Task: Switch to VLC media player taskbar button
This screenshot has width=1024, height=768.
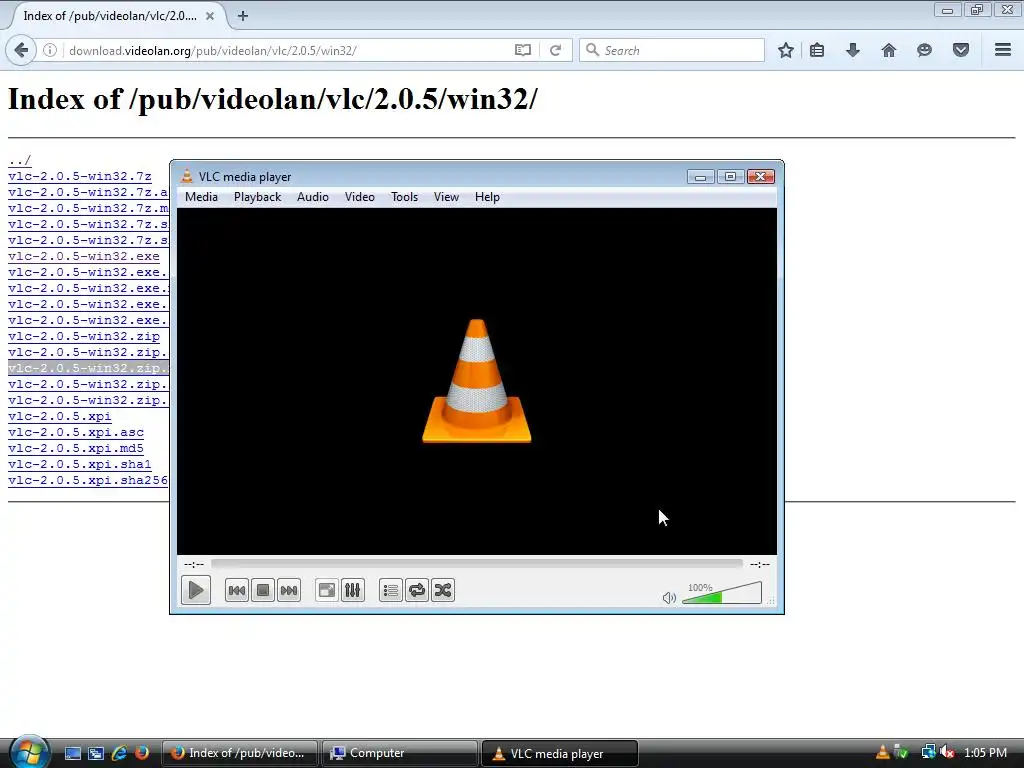Action: 560,753
